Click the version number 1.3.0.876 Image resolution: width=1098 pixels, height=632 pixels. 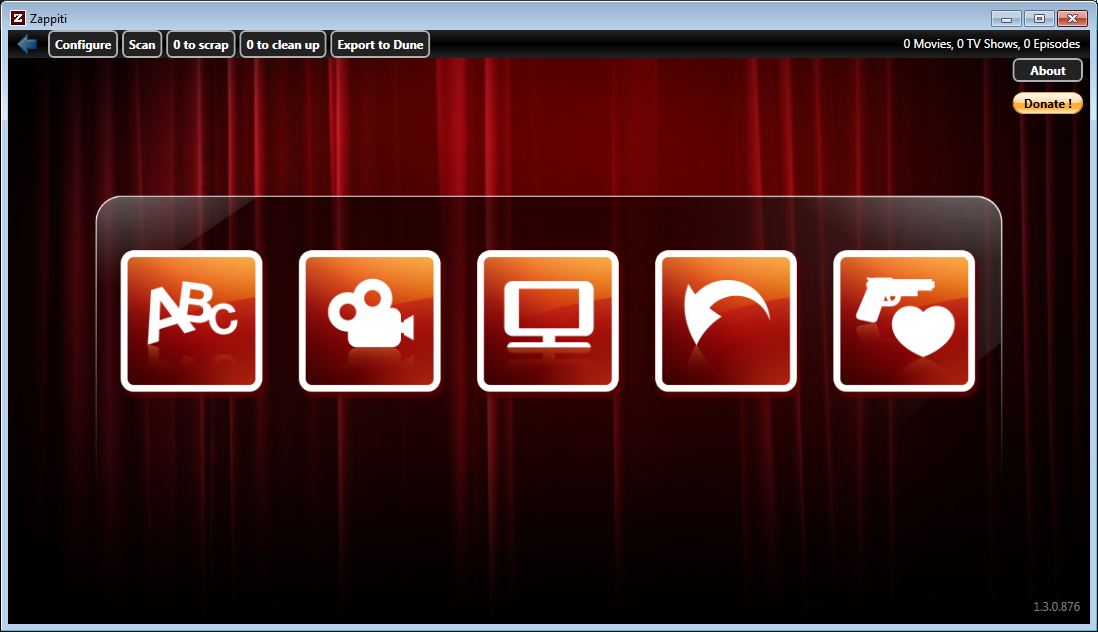[1056, 606]
